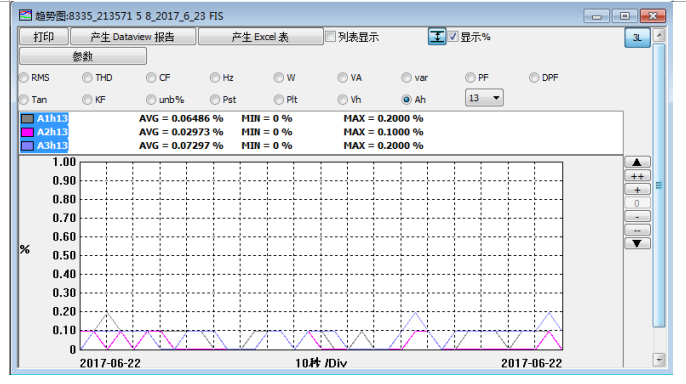Click the vertical scrollbar thumb

click(x=659, y=185)
